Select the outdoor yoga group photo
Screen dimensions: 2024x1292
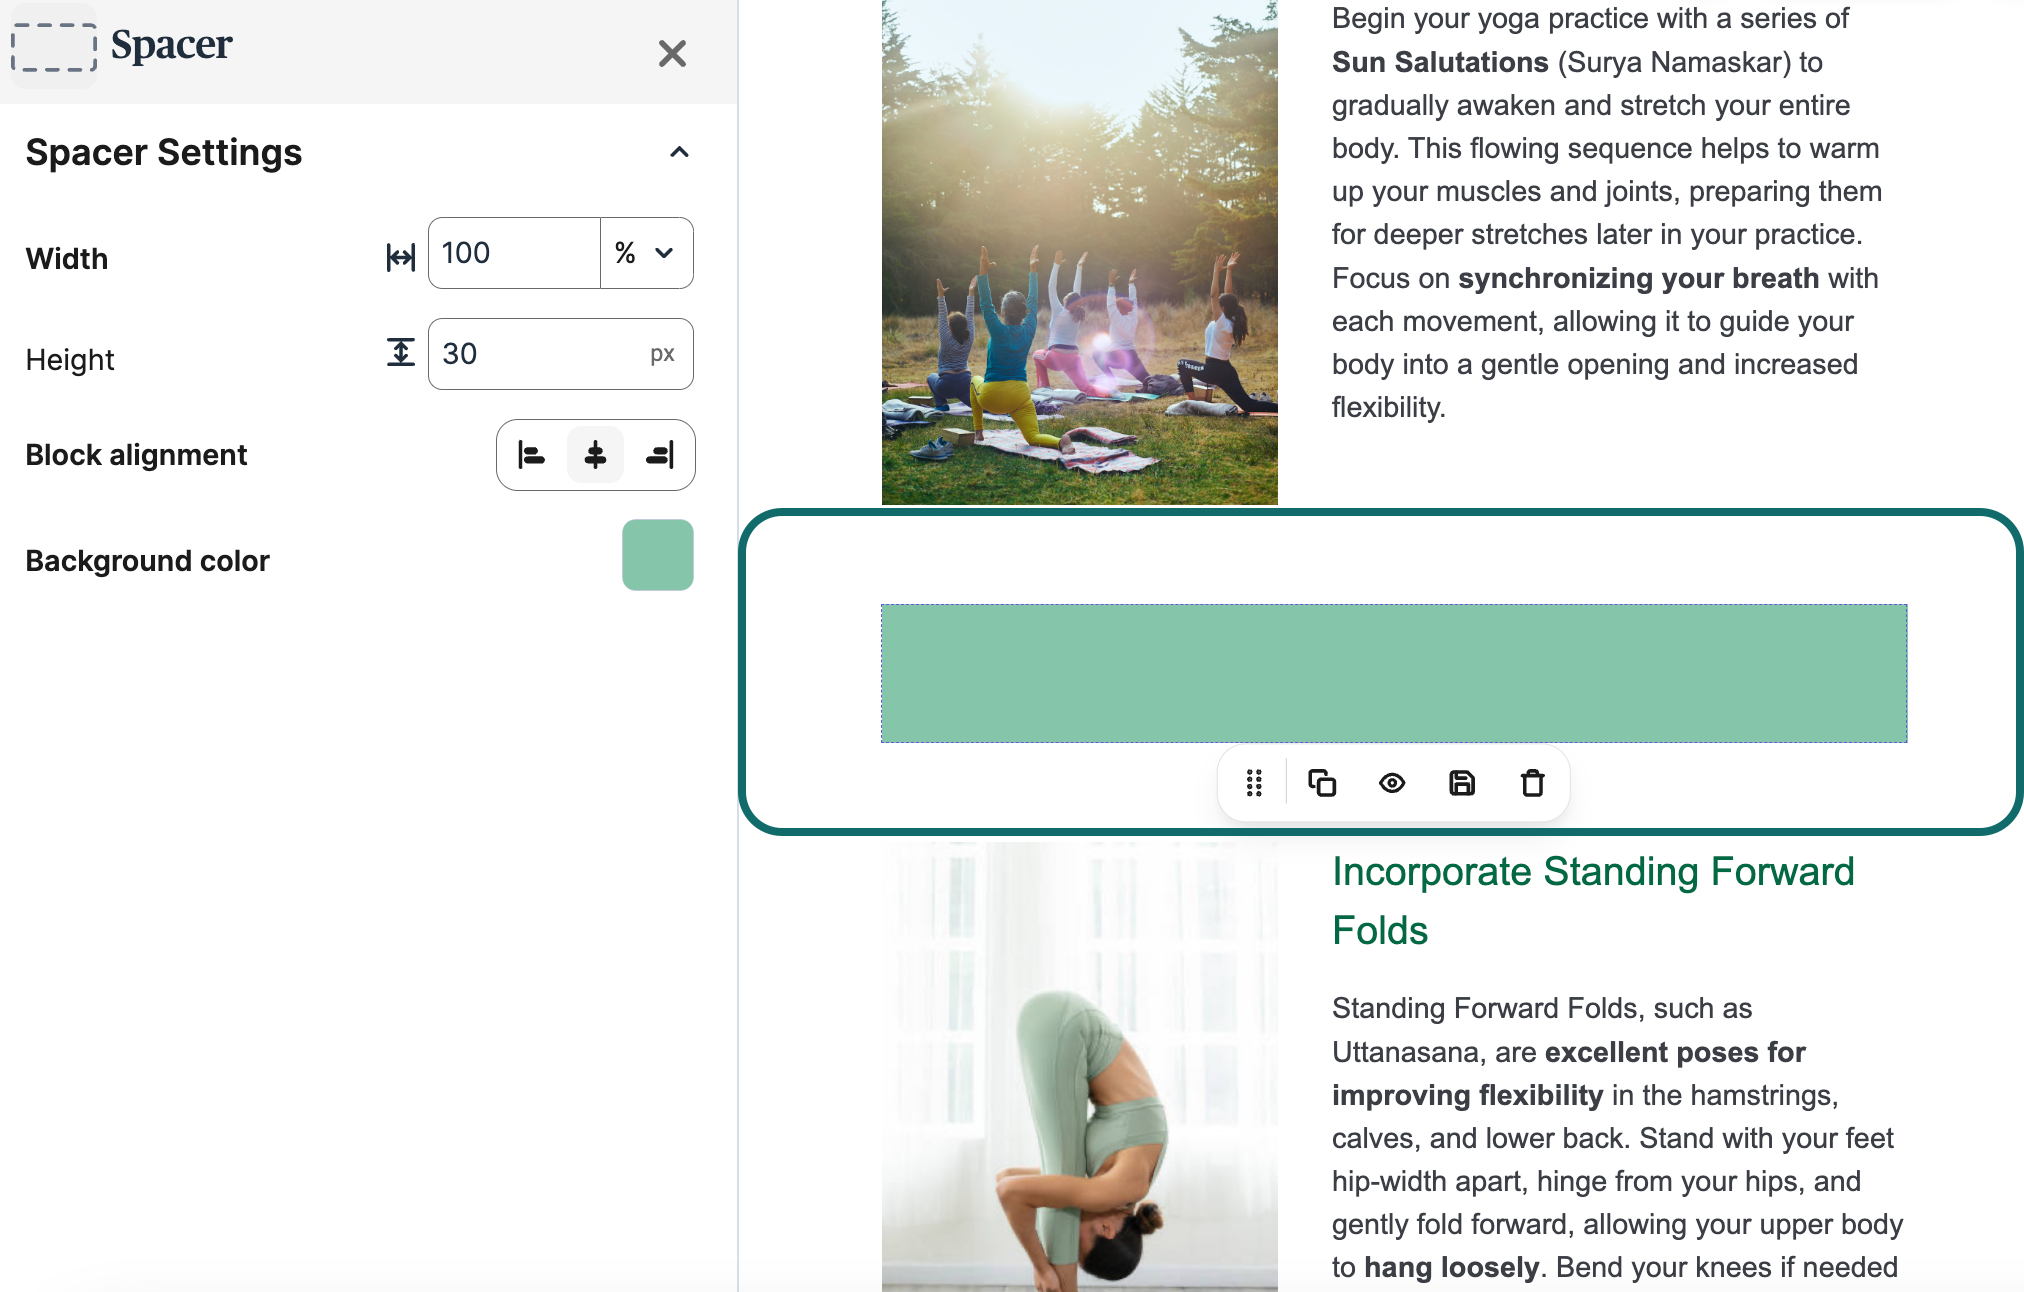pyautogui.click(x=1079, y=252)
